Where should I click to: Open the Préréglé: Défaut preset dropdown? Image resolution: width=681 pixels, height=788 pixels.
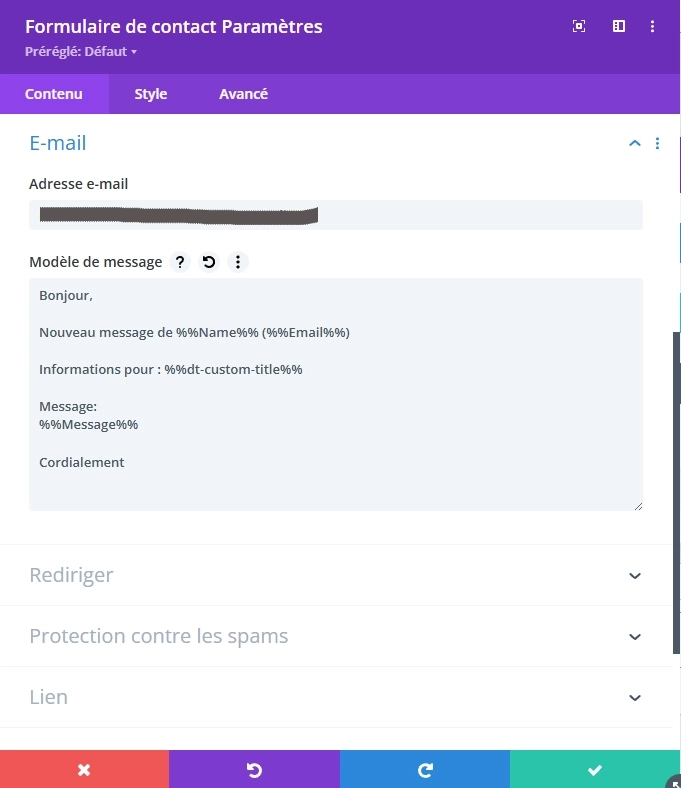point(81,52)
